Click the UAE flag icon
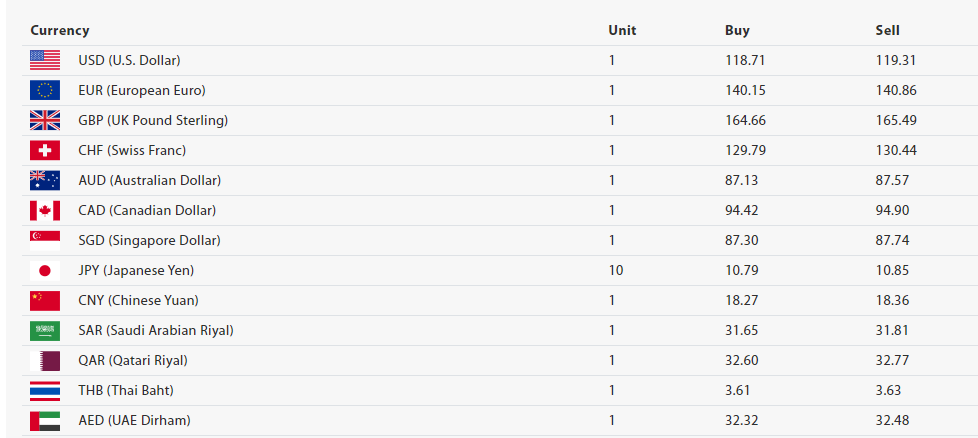Image resolution: width=978 pixels, height=438 pixels. point(45,420)
